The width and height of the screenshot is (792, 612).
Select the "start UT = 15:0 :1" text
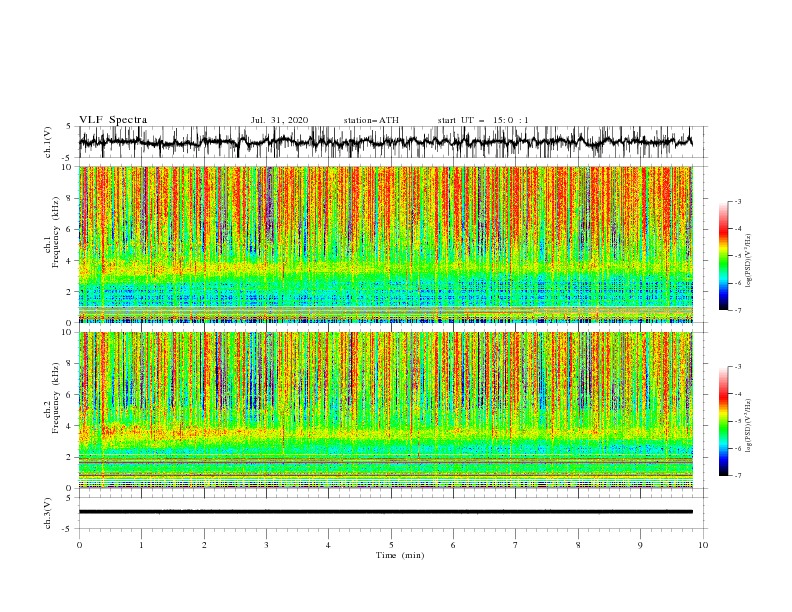tap(483, 120)
